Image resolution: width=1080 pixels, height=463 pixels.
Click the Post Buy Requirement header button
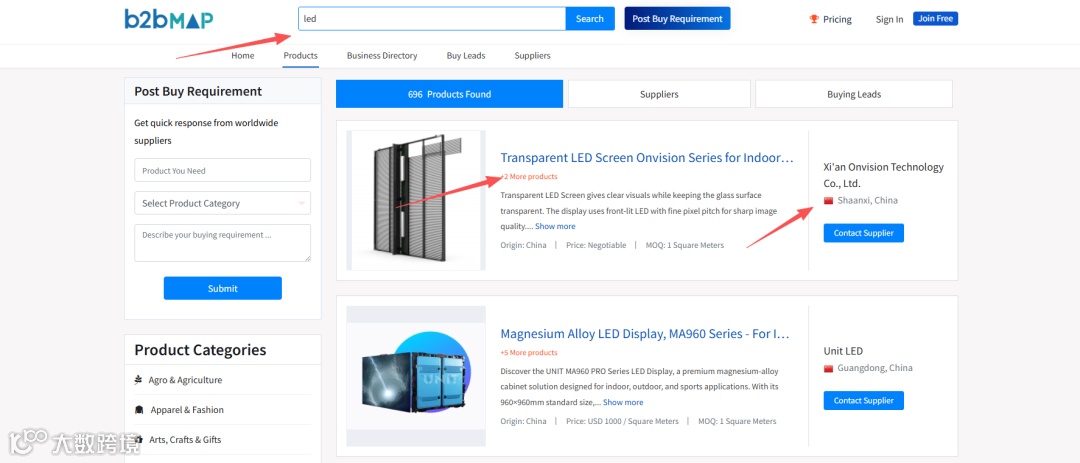(677, 19)
